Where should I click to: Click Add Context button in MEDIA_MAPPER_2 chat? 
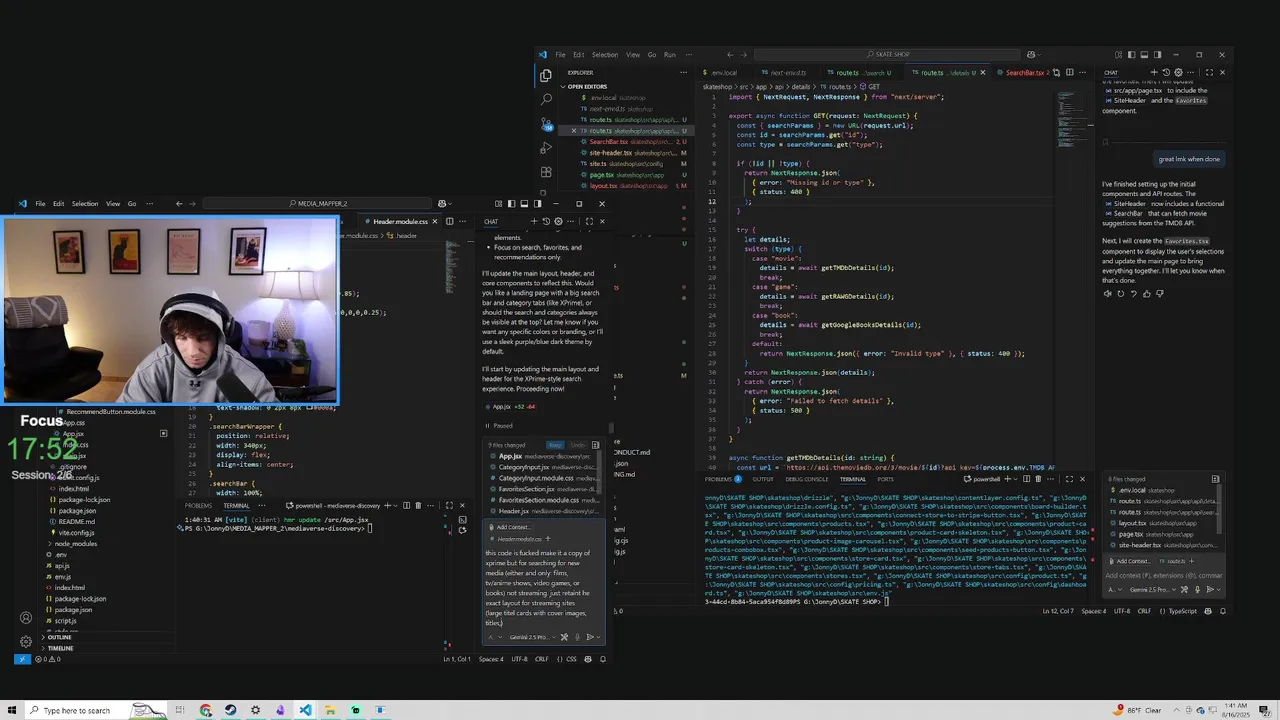pyautogui.click(x=510, y=527)
